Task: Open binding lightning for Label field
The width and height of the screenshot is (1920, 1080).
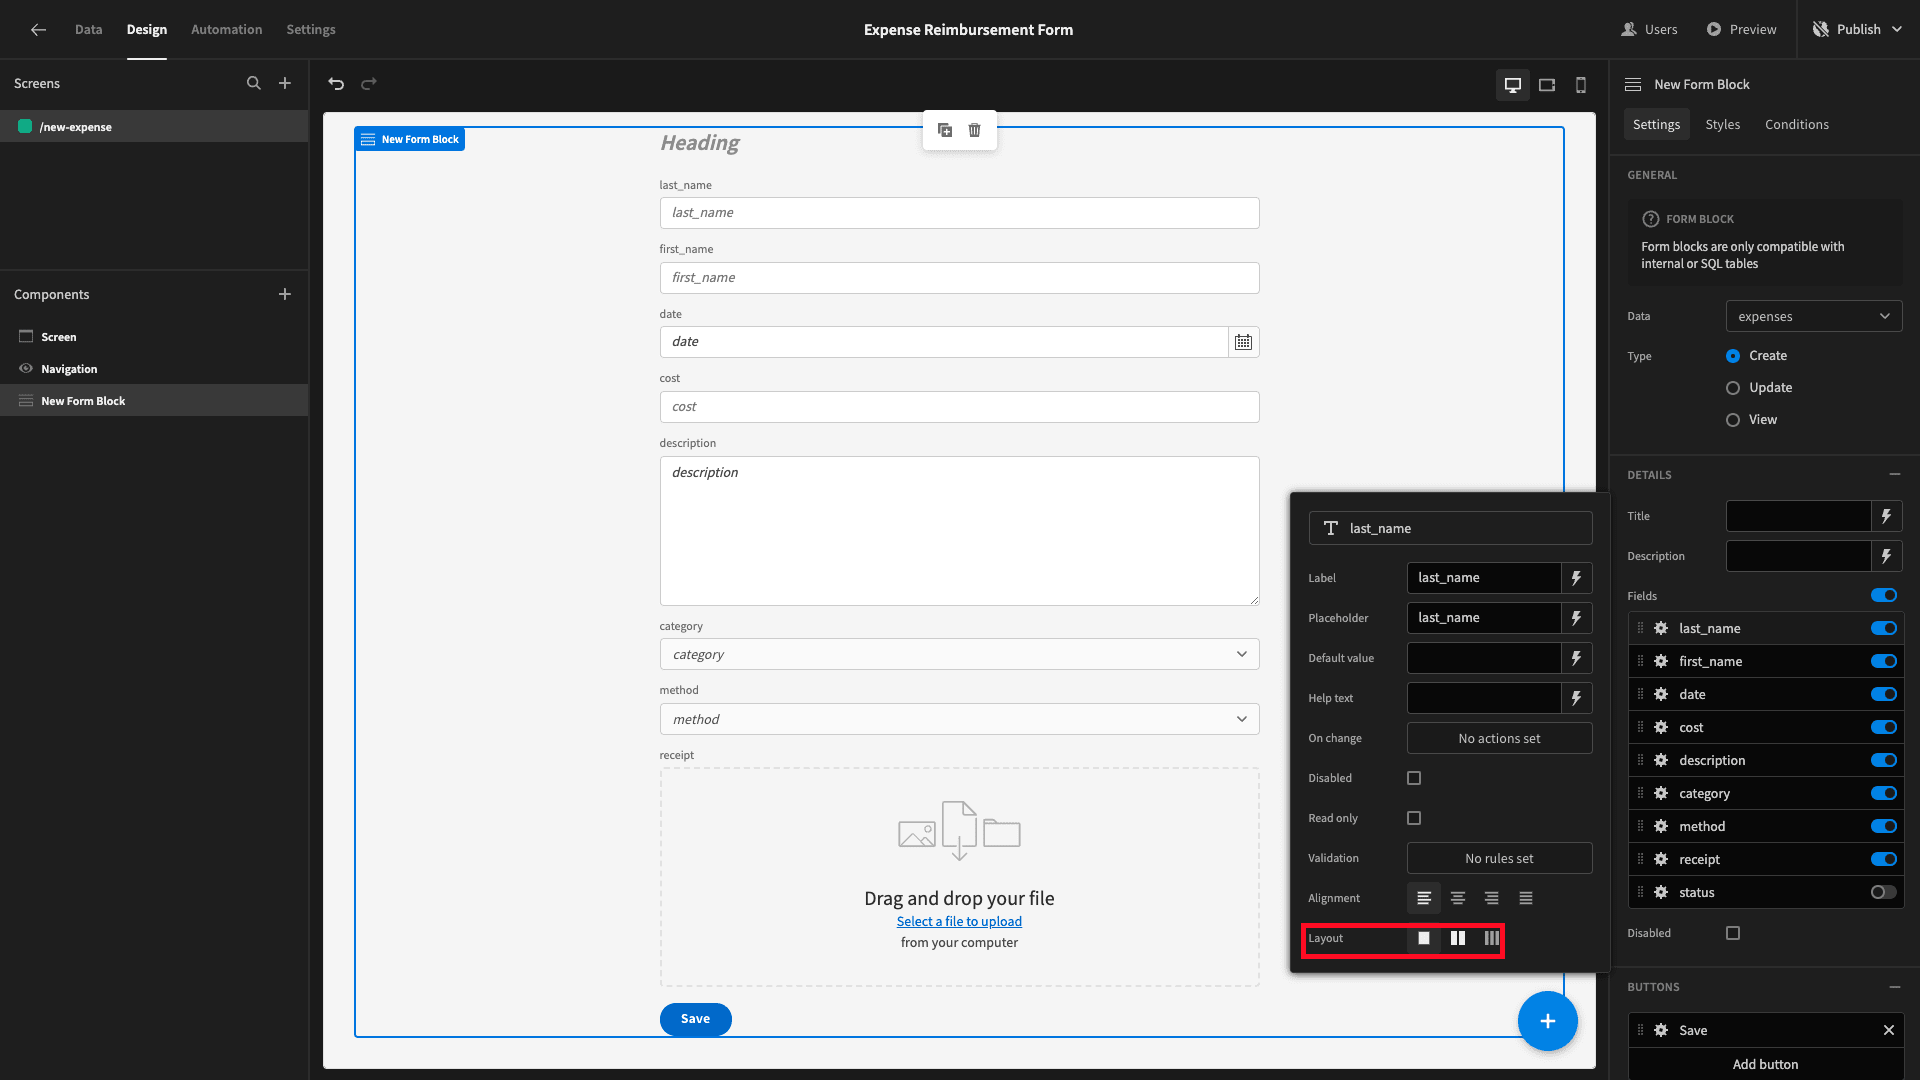Action: [1576, 578]
